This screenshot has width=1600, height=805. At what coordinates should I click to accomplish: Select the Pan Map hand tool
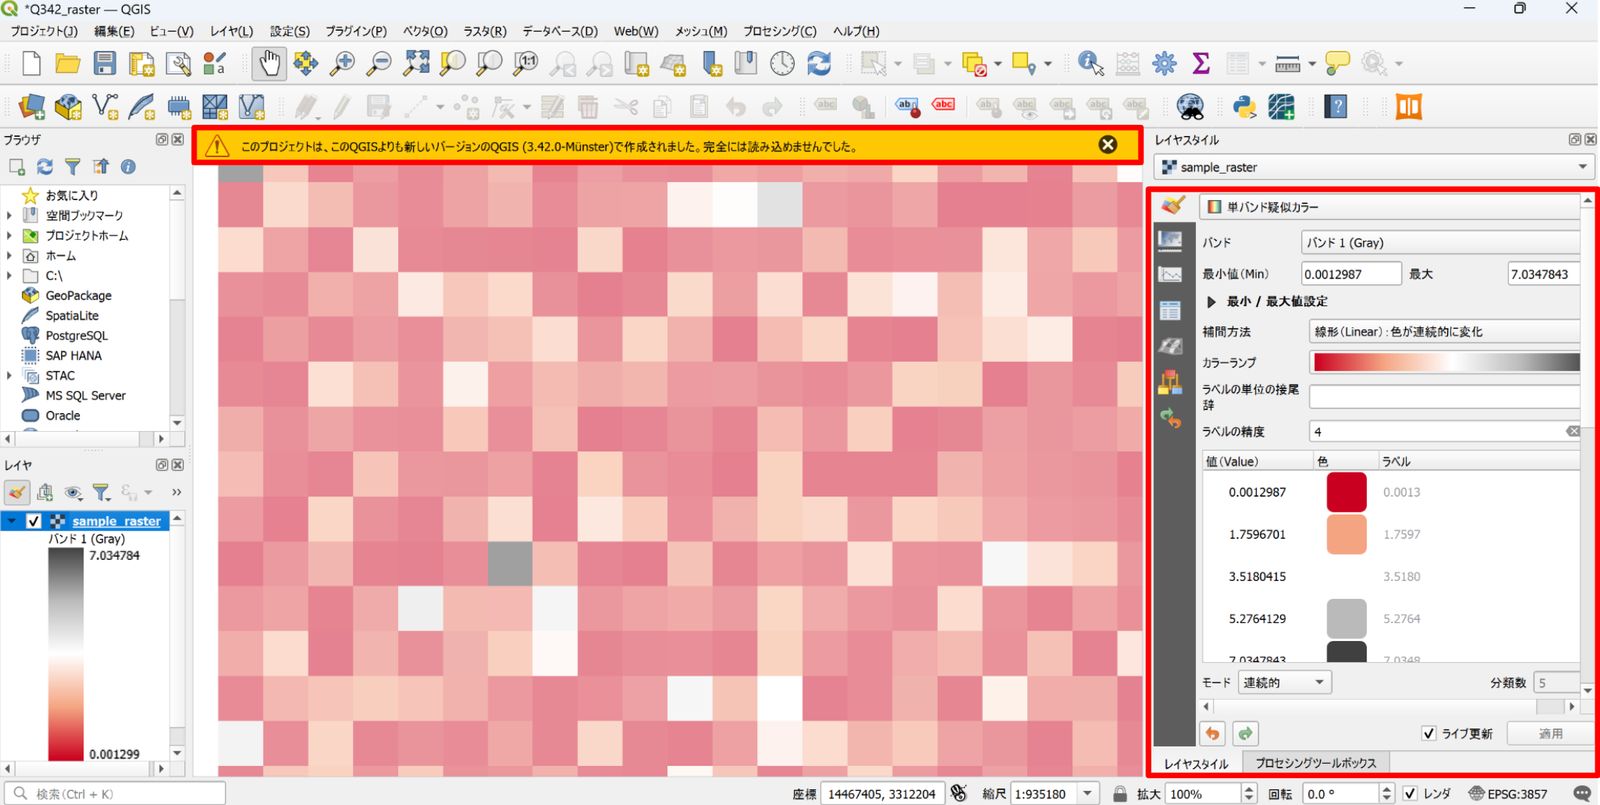[x=269, y=64]
